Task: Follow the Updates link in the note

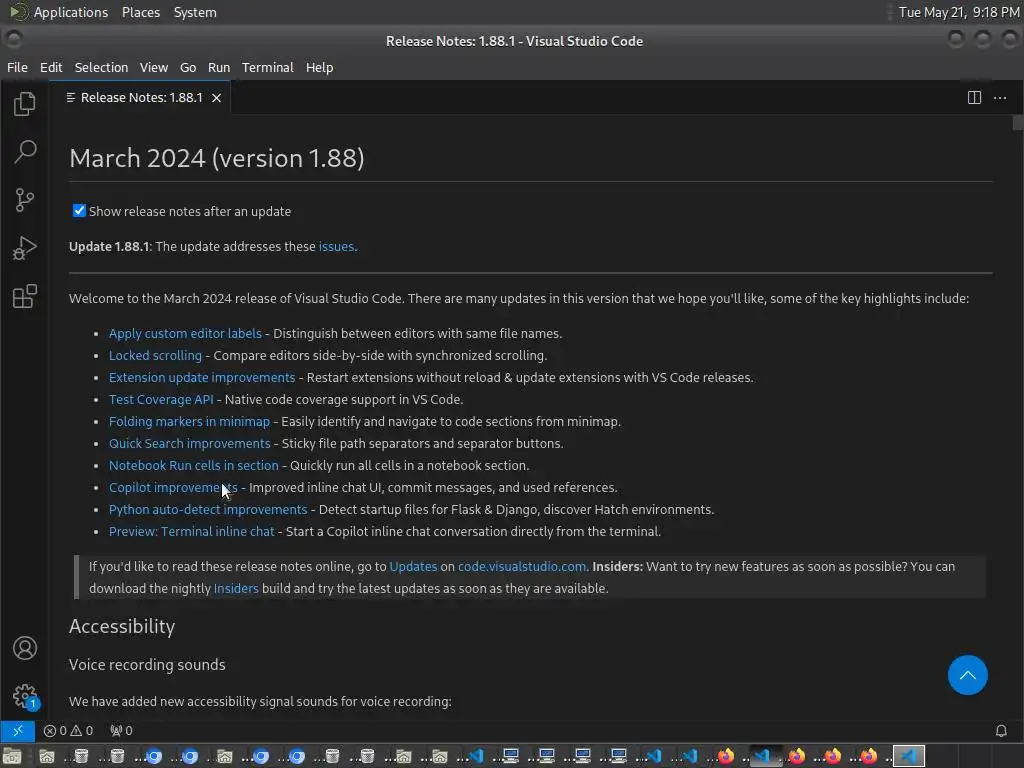Action: coord(413,566)
